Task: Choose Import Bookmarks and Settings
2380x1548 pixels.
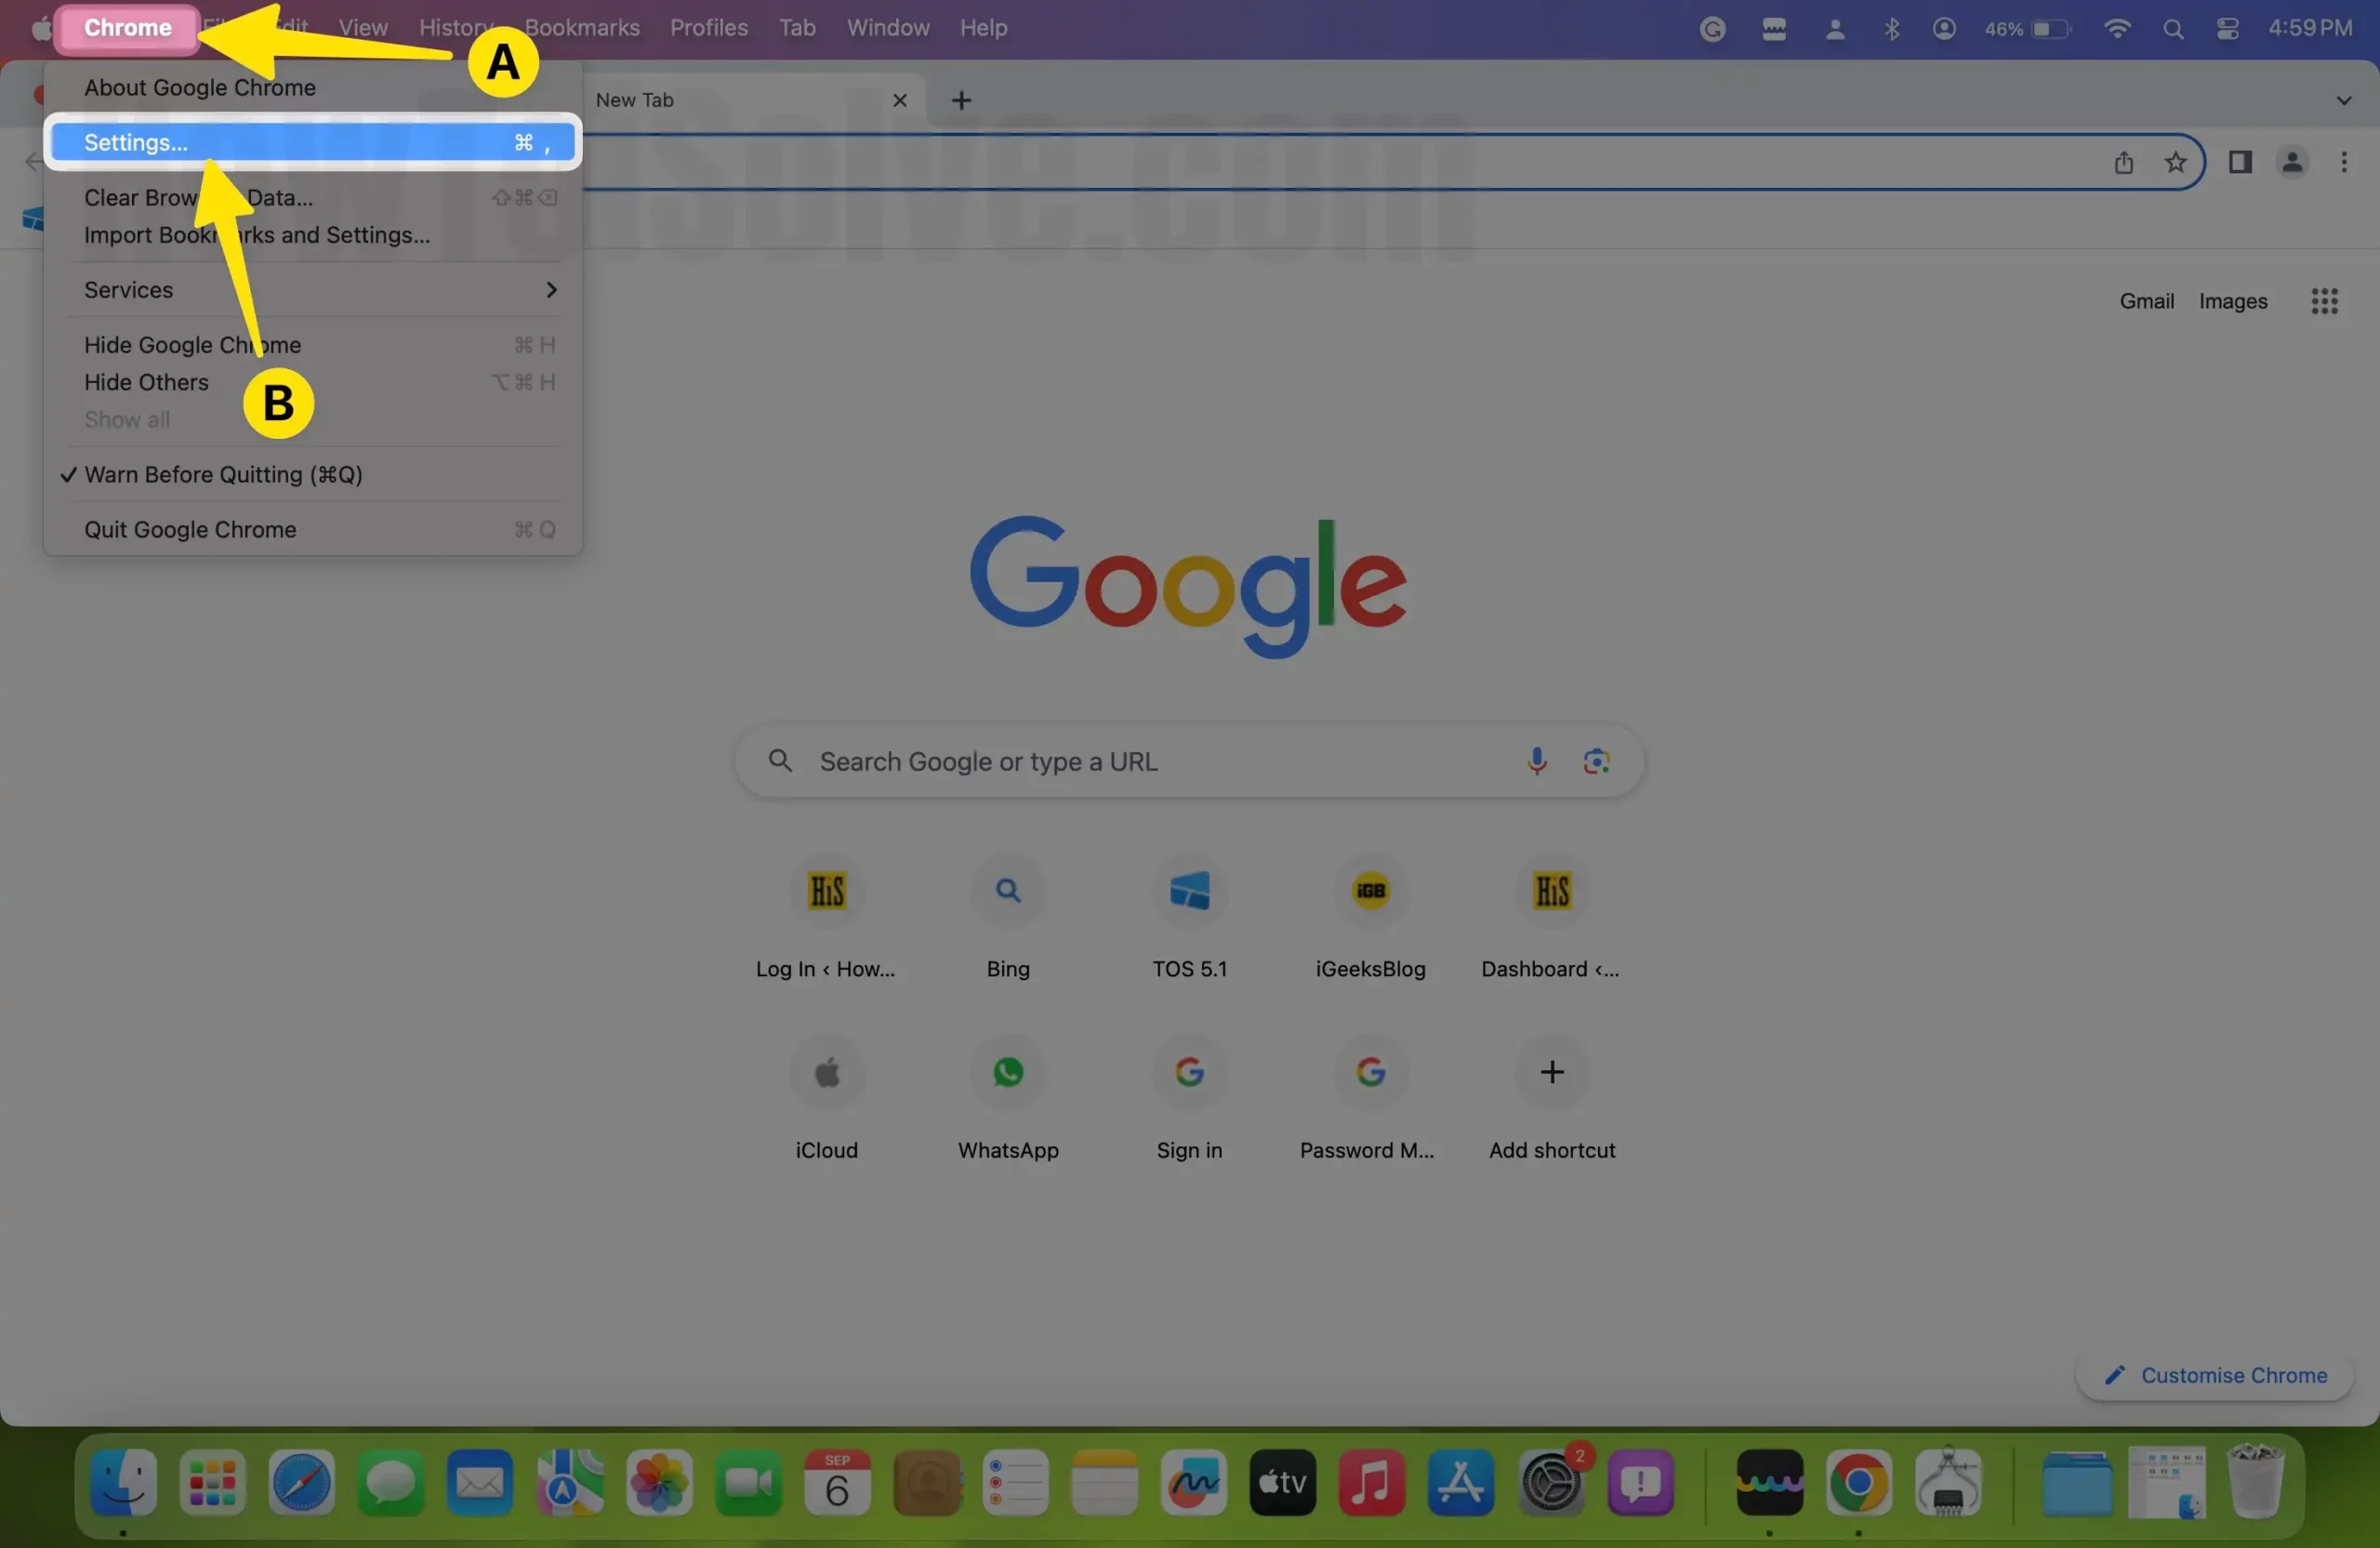Action: (x=257, y=235)
